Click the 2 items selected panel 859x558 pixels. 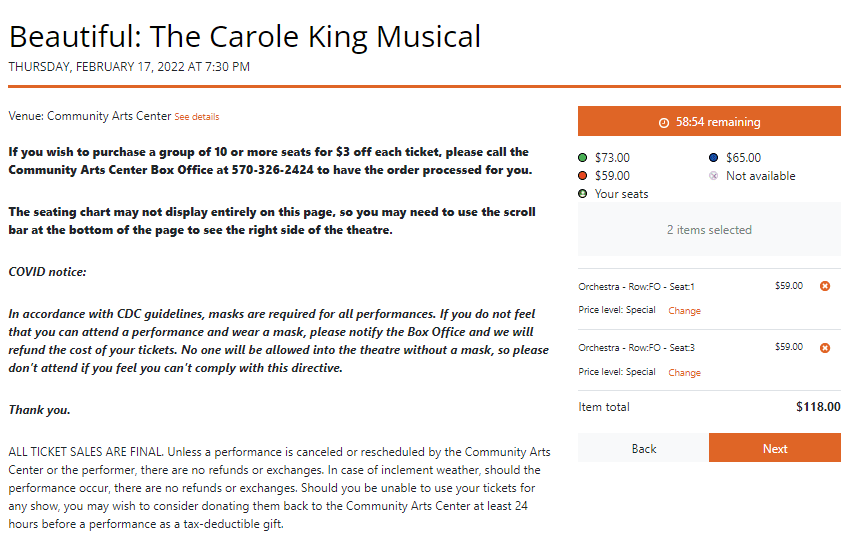709,229
